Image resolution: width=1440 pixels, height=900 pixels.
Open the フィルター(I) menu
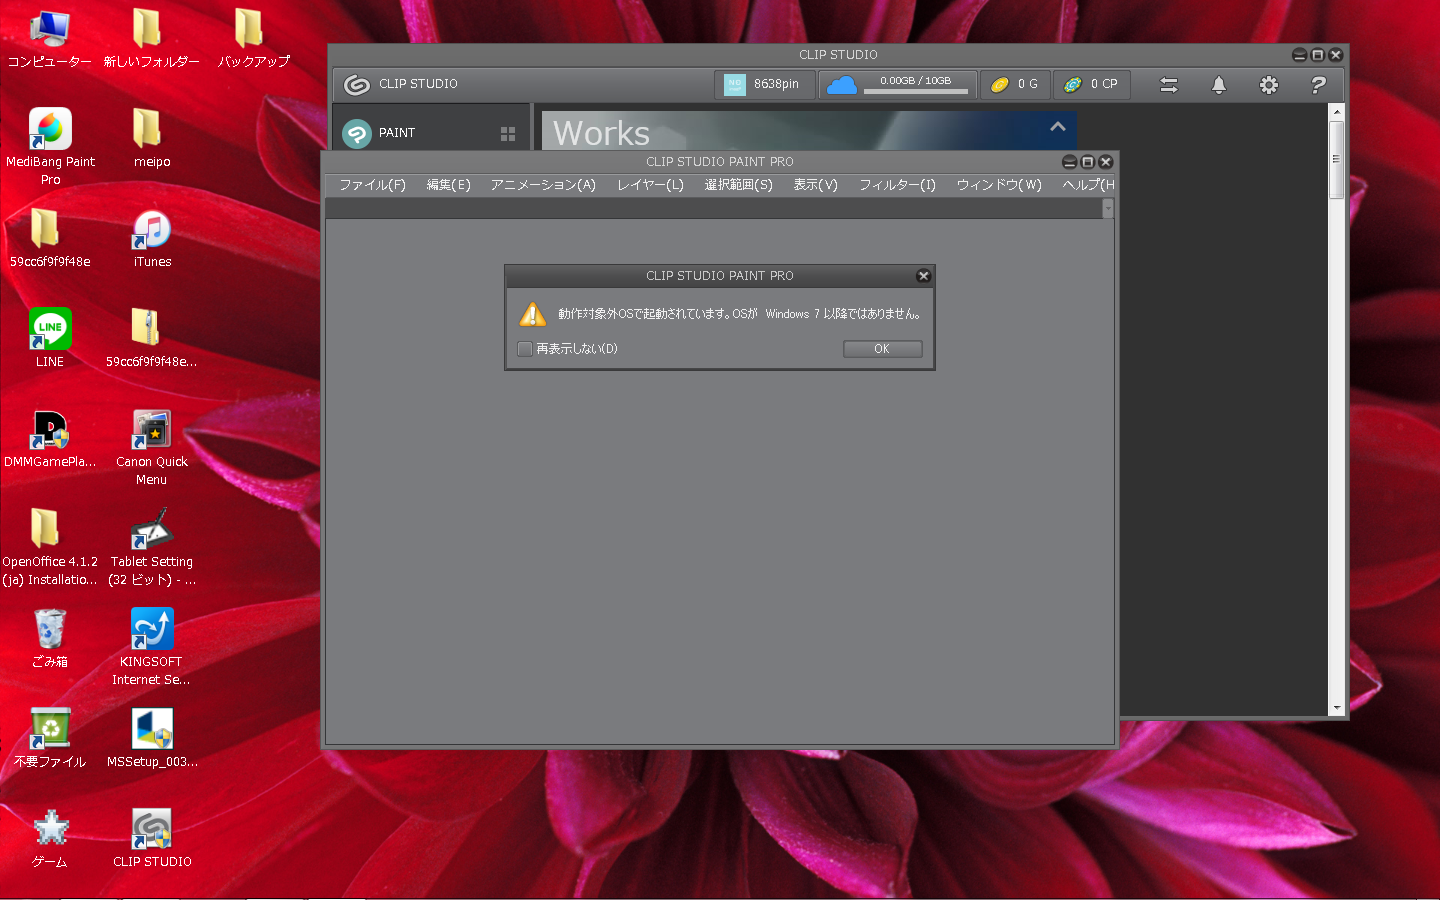point(897,185)
